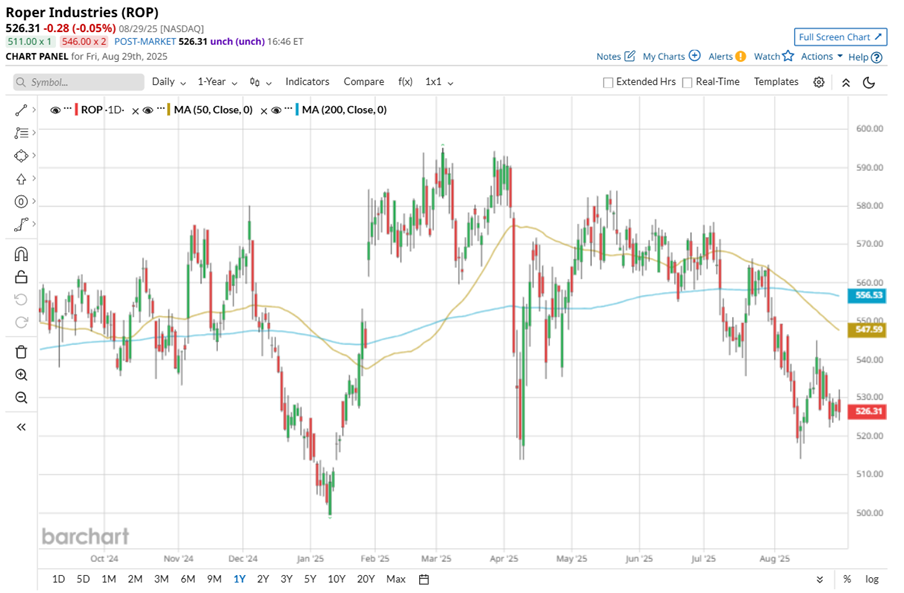Open Help question mark icon
This screenshot has height=593, width=904.
tap(876, 57)
